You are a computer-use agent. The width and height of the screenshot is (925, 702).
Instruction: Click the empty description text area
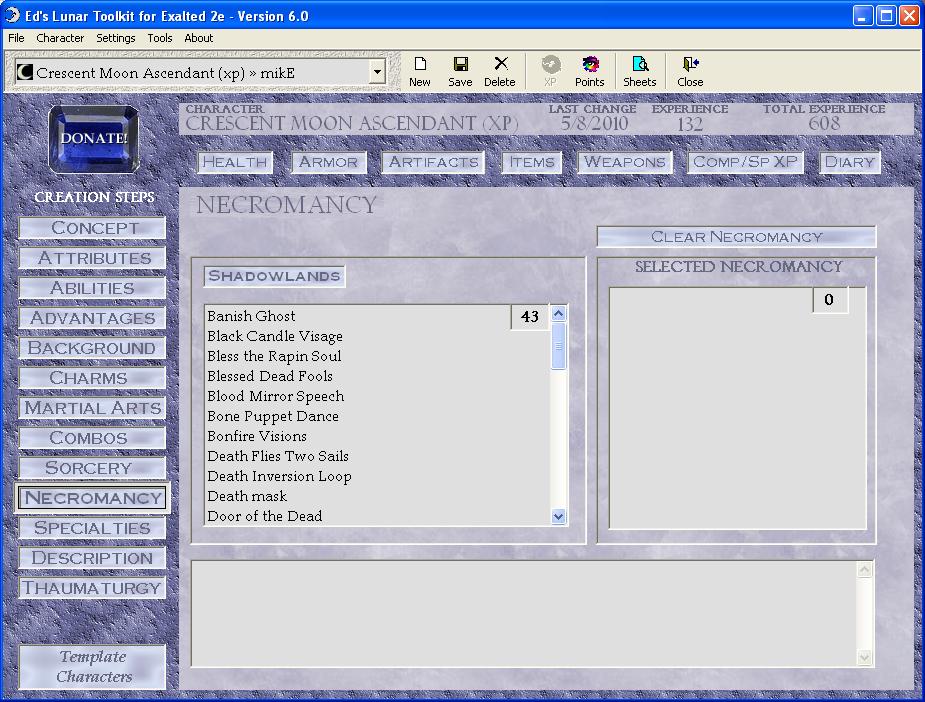(x=524, y=614)
